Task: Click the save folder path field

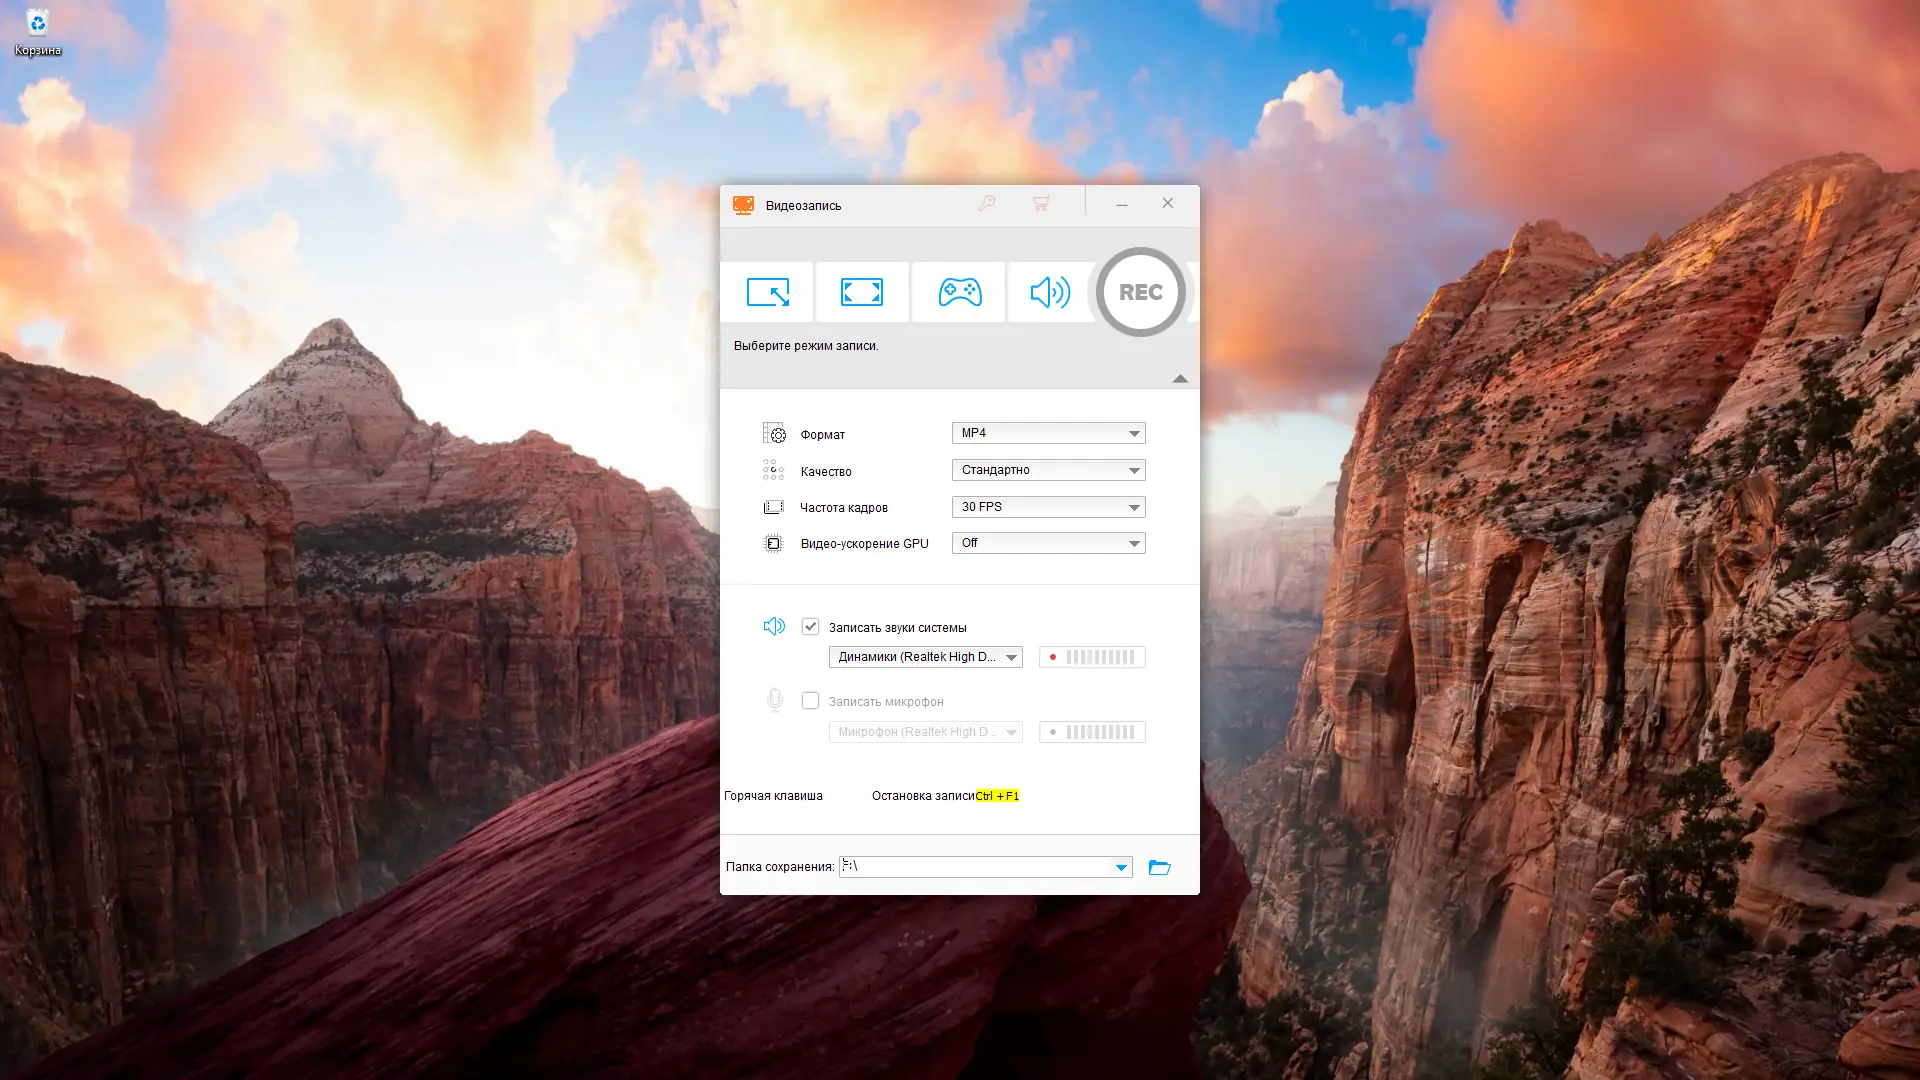Action: click(975, 867)
